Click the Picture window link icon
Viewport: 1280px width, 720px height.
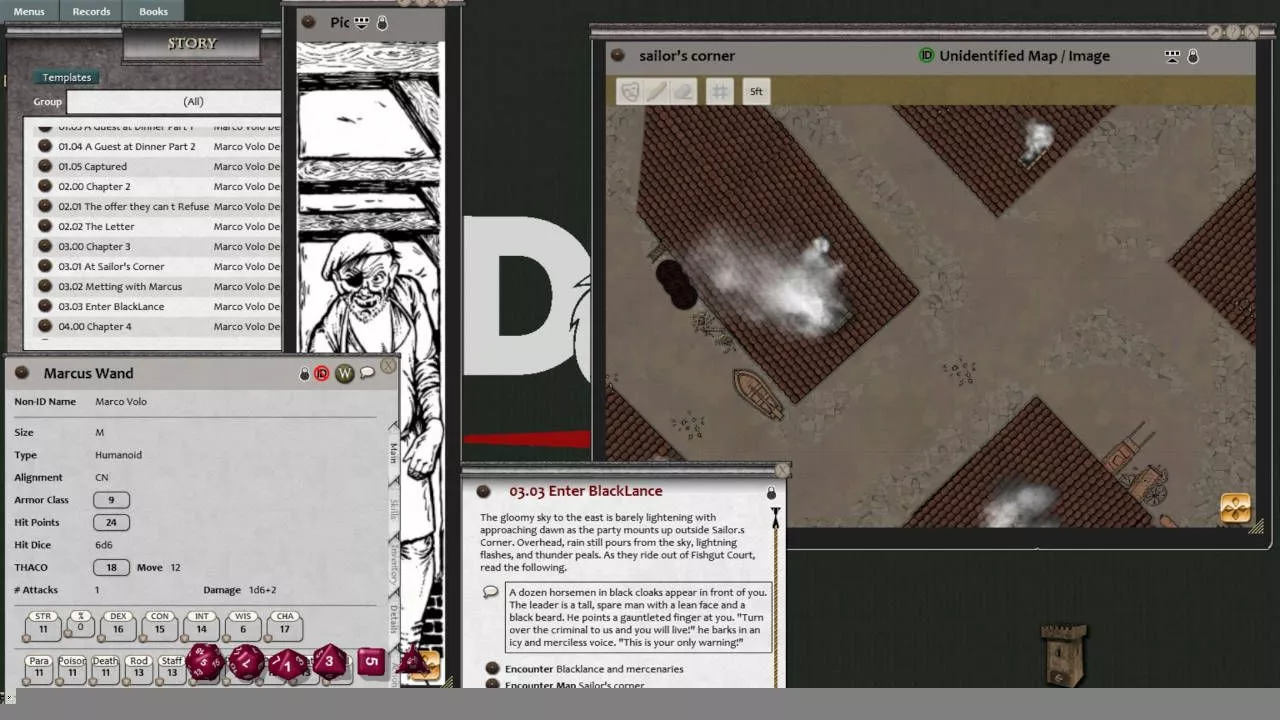309,22
